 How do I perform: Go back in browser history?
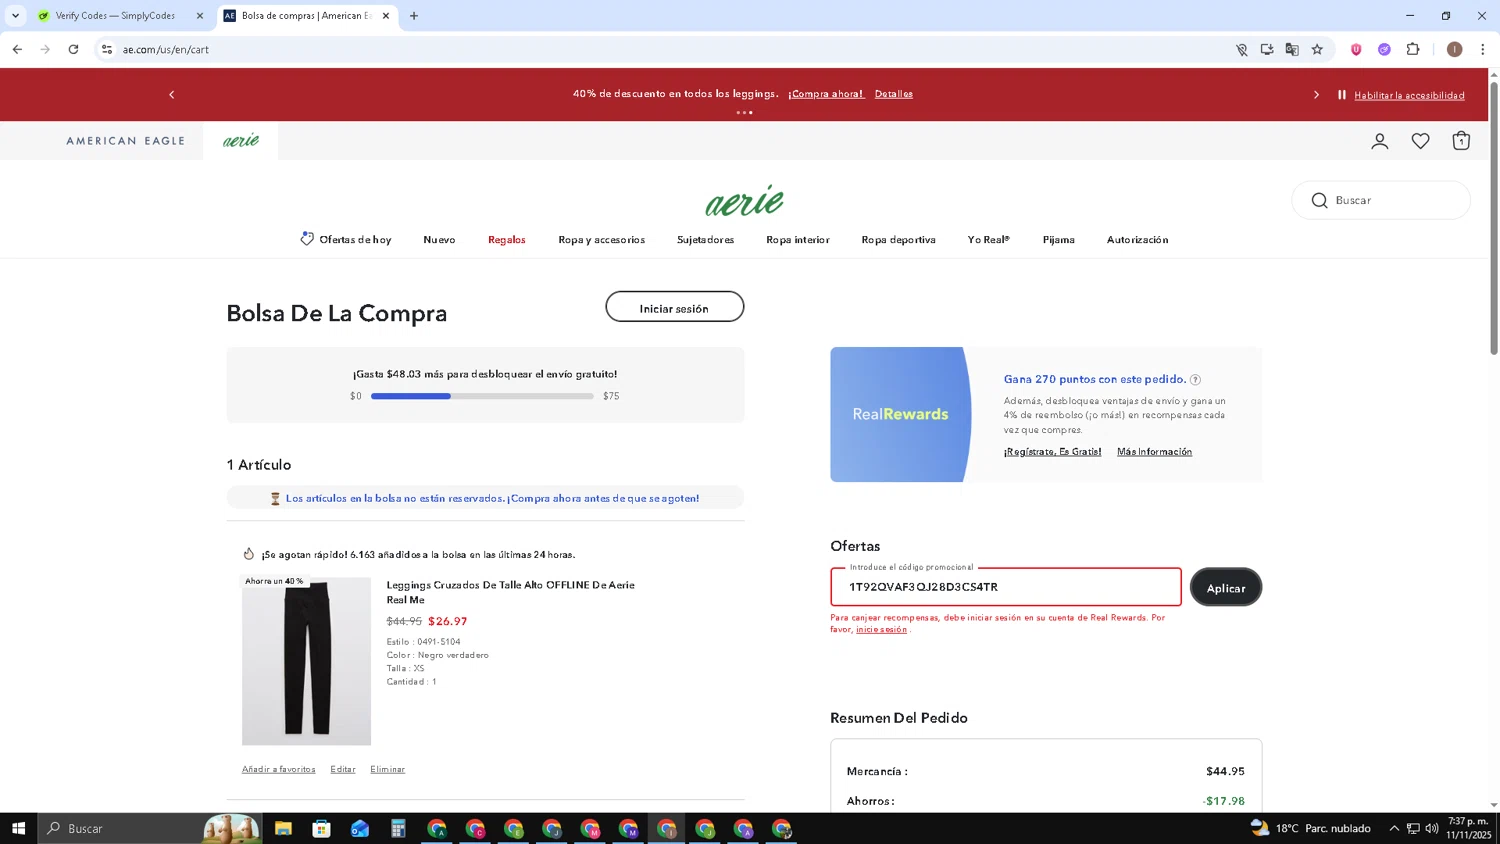coord(17,49)
